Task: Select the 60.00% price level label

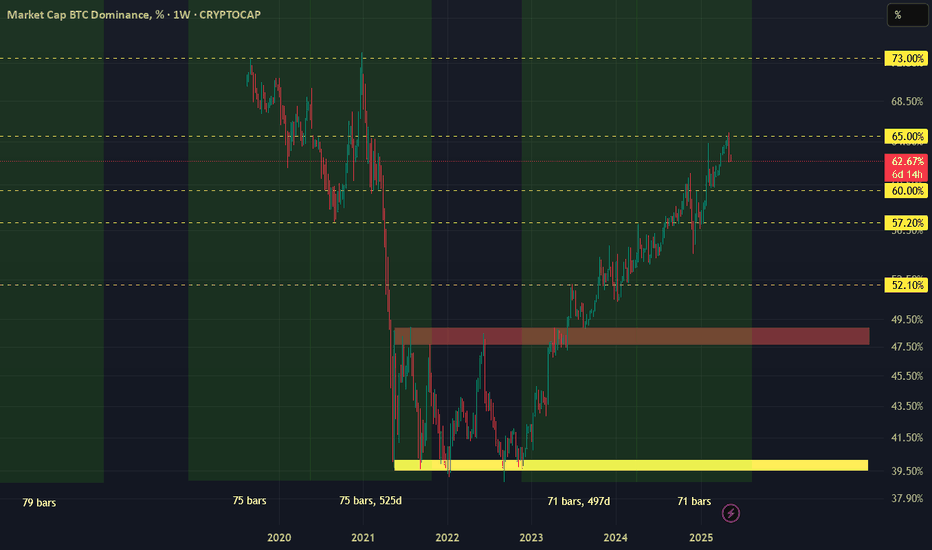Action: point(906,191)
